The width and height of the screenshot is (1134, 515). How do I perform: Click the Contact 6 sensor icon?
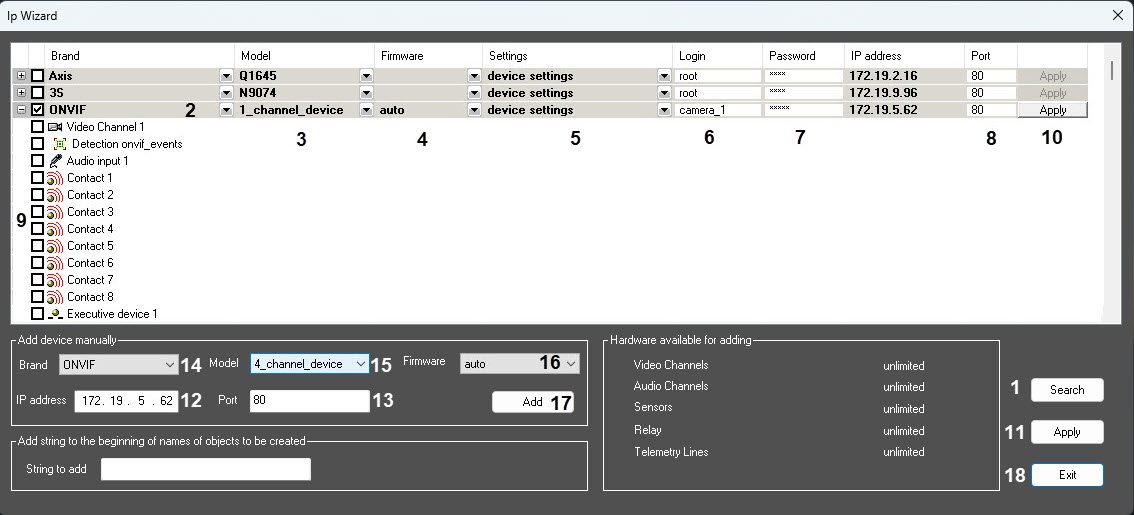55,263
